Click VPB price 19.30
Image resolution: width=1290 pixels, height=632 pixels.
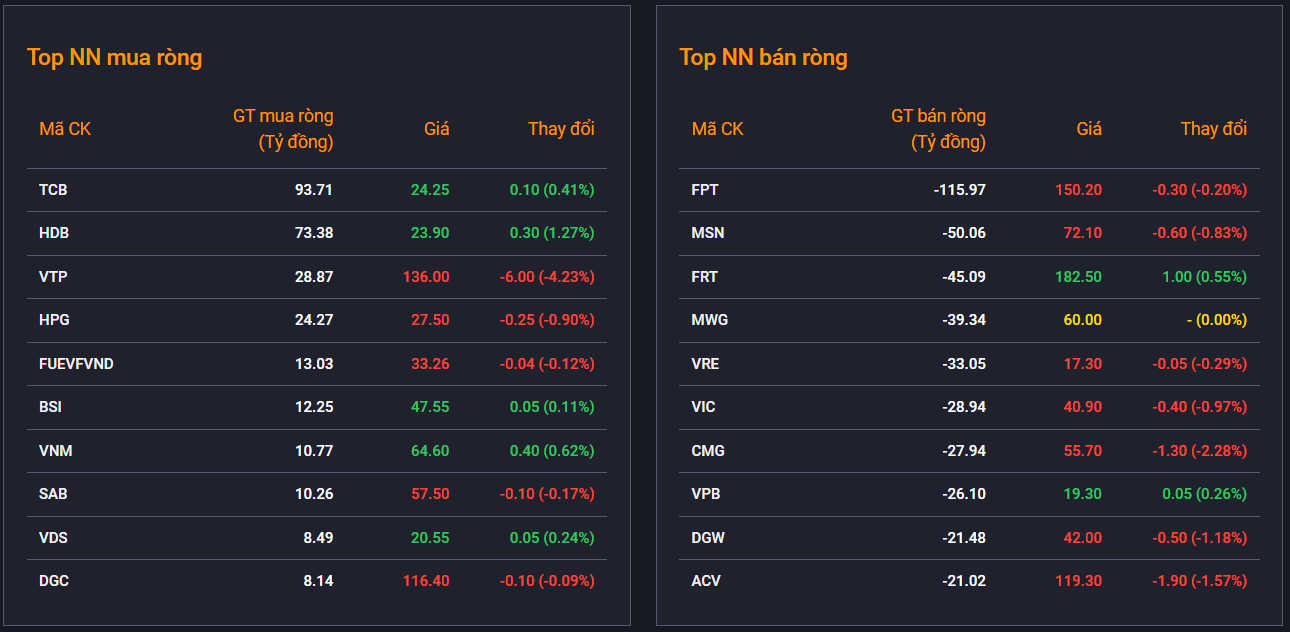(x=1083, y=494)
